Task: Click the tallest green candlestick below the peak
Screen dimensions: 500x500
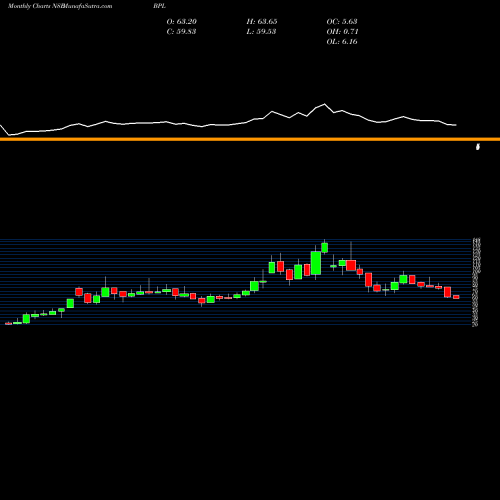Action: click(x=316, y=263)
